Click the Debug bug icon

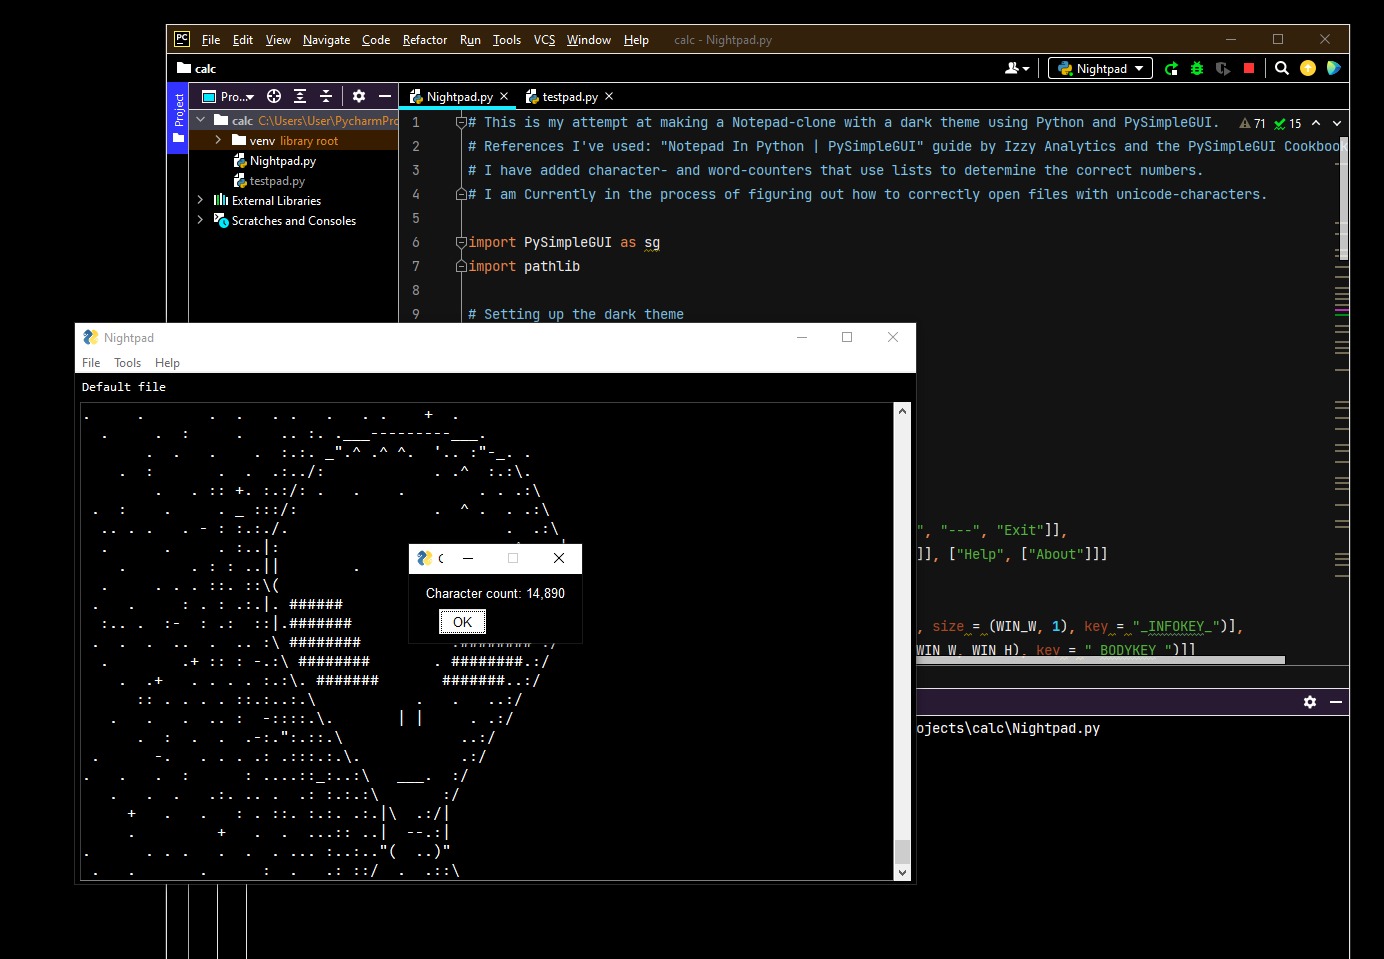1197,68
